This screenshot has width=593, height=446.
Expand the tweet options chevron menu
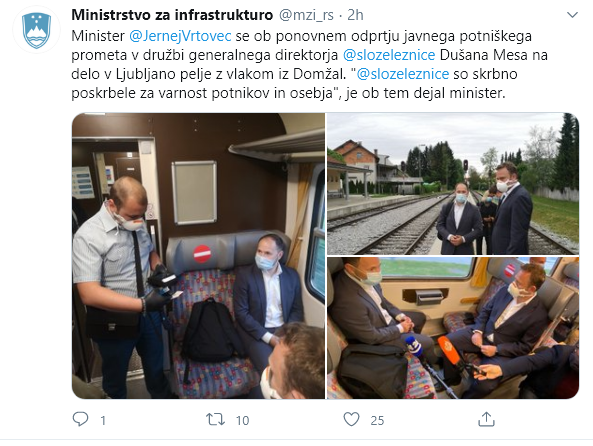pyautogui.click(x=573, y=15)
